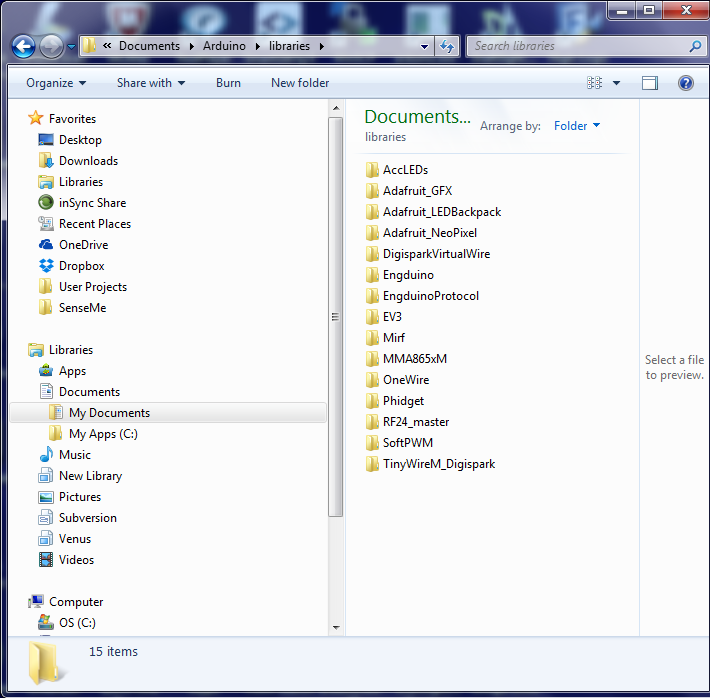The height and width of the screenshot is (698, 710).
Task: Click libraries in the address breadcrumb
Action: [289, 46]
